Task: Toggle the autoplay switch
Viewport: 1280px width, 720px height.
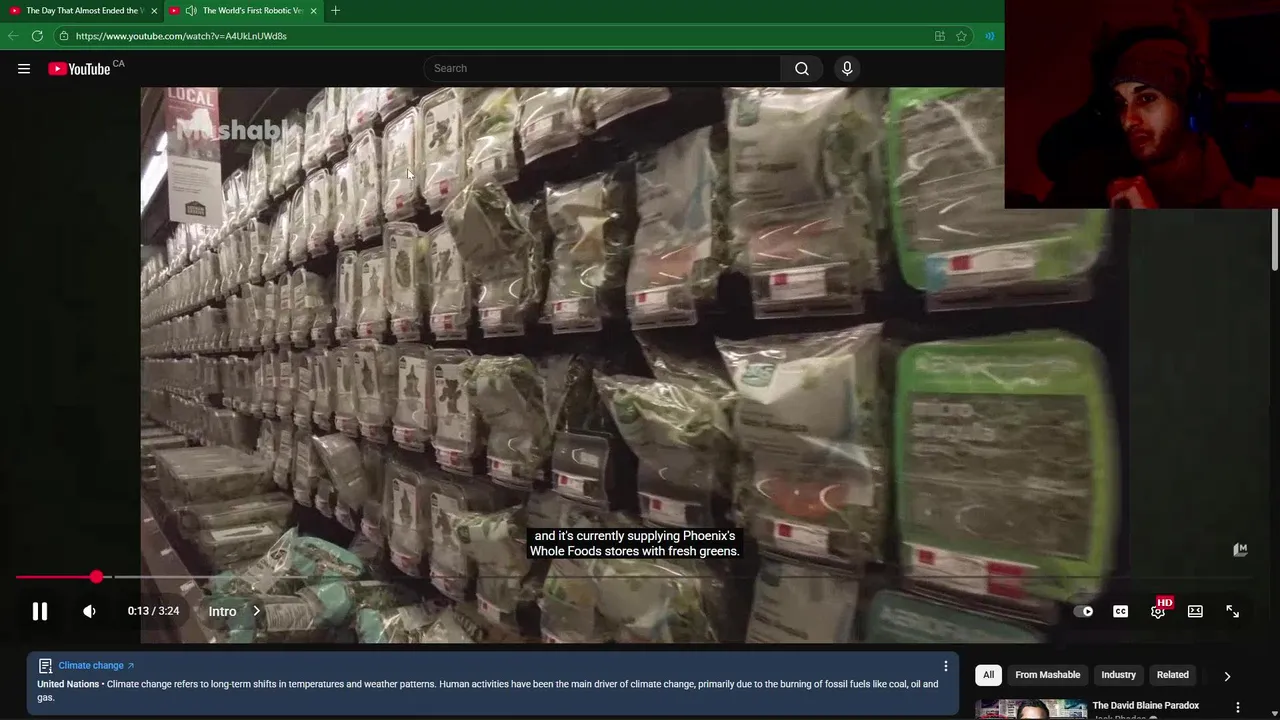Action: (1083, 611)
